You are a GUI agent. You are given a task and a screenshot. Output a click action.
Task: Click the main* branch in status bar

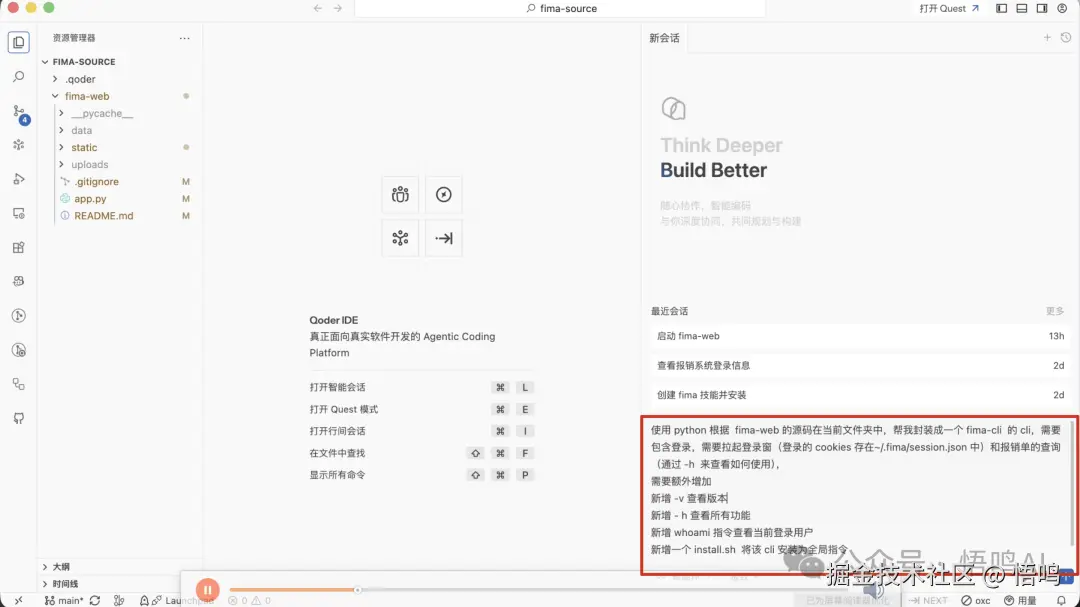[64, 600]
